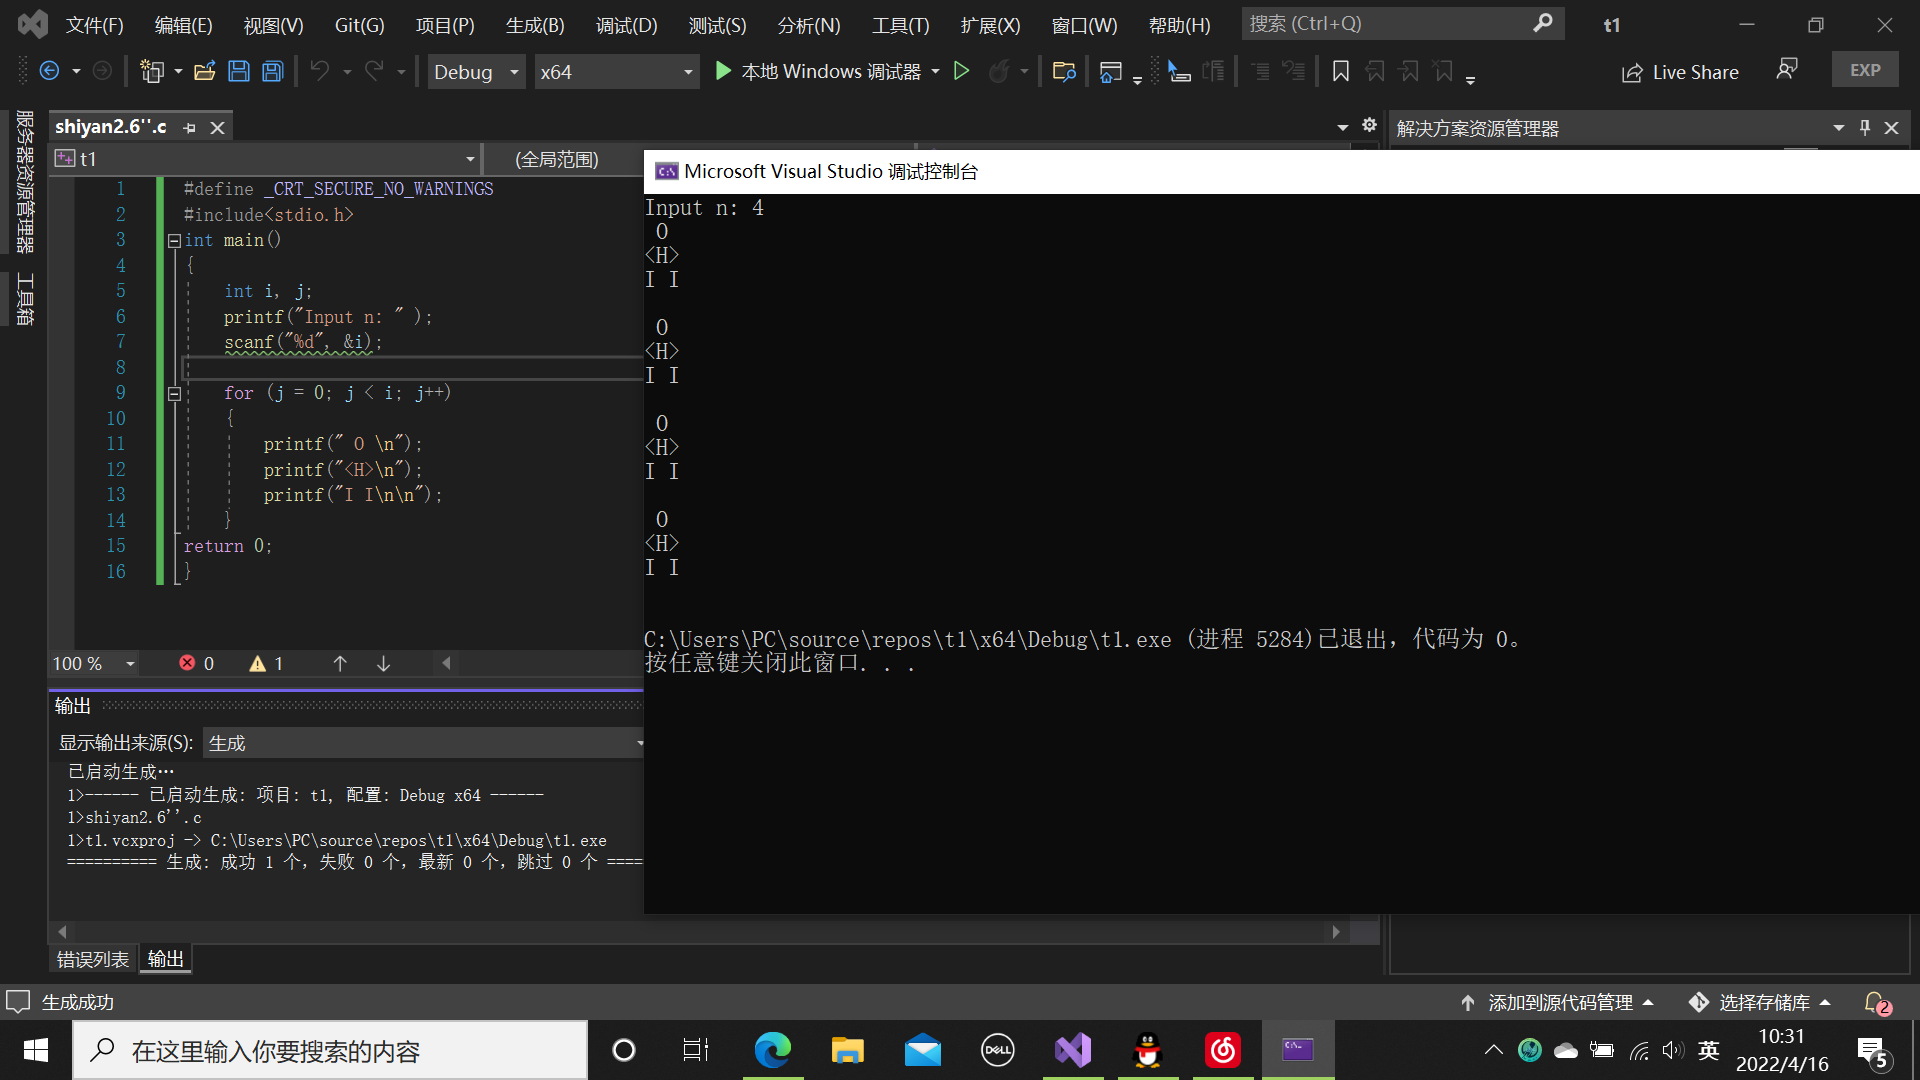Click the Live Share button
The image size is (1920, 1080).
pos(1680,72)
